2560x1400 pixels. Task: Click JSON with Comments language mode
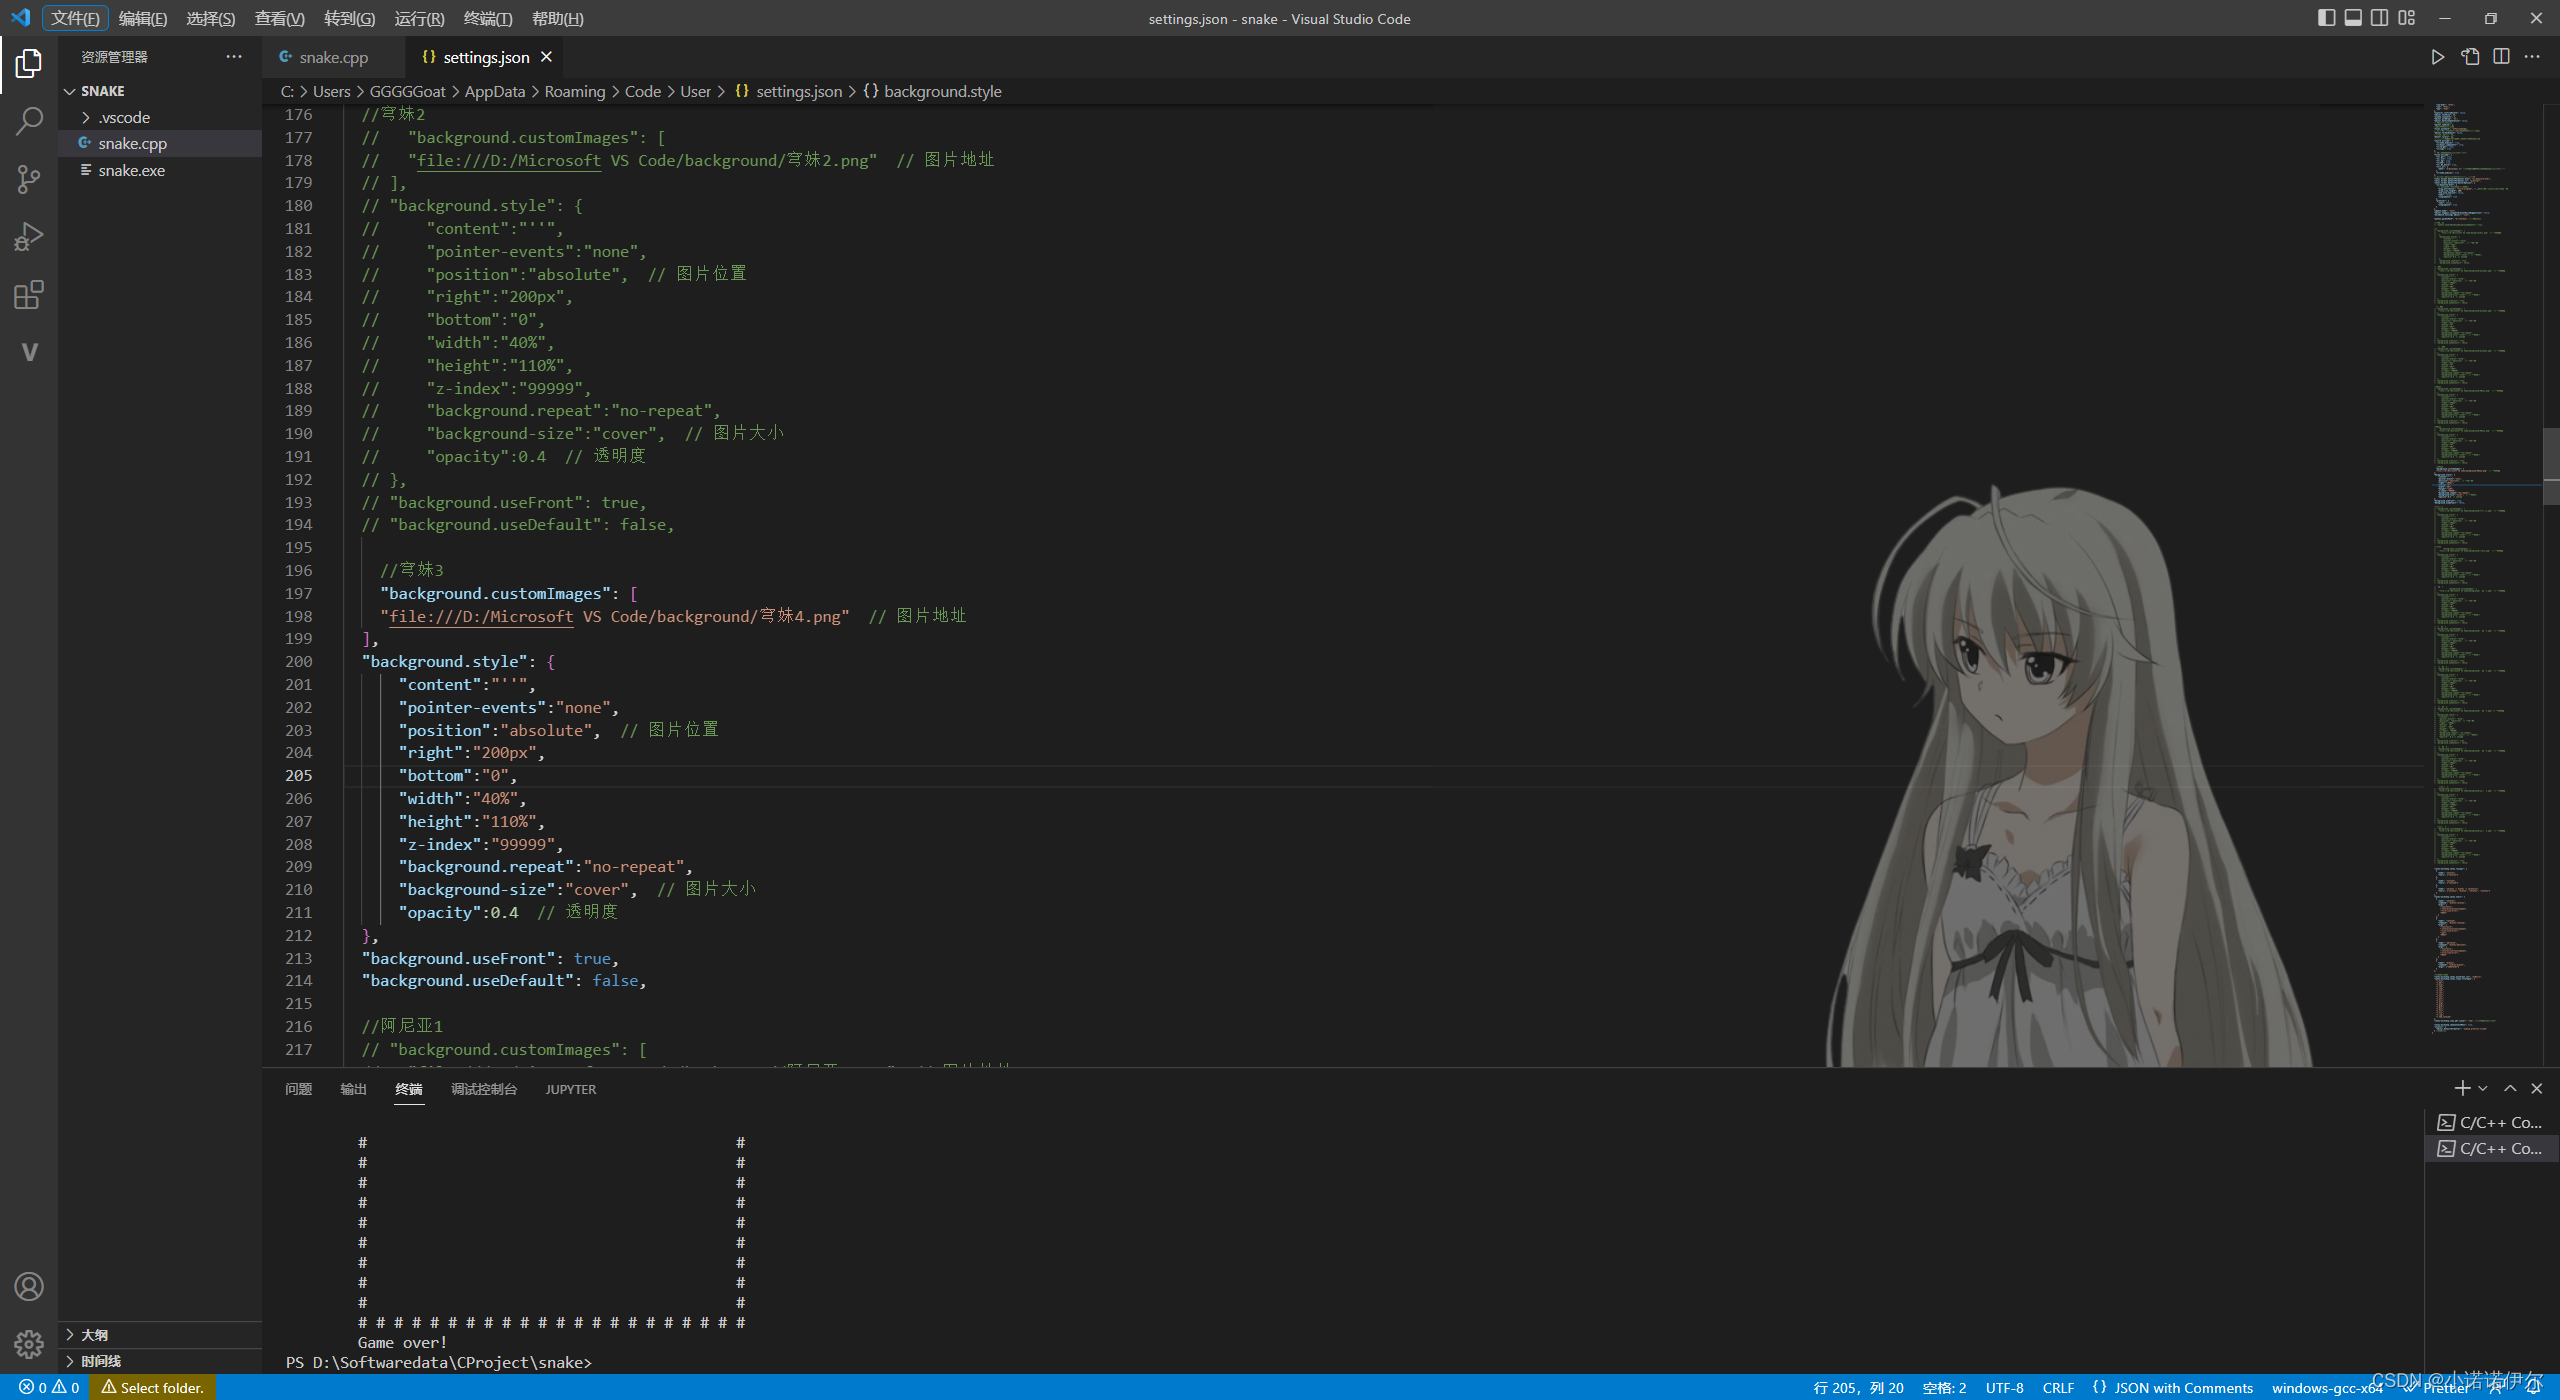point(2182,1388)
